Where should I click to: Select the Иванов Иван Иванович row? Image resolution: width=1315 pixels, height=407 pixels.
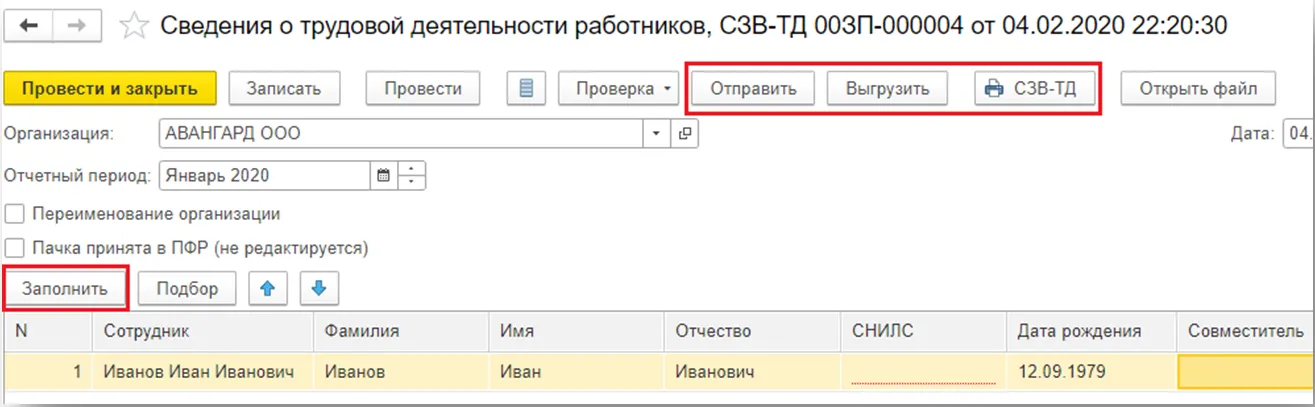(198, 371)
